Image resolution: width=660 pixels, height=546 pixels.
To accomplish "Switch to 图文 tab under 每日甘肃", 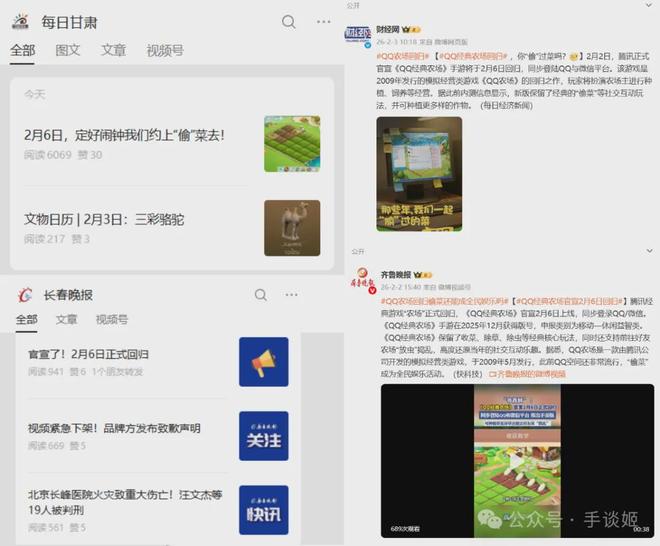I will (x=68, y=51).
